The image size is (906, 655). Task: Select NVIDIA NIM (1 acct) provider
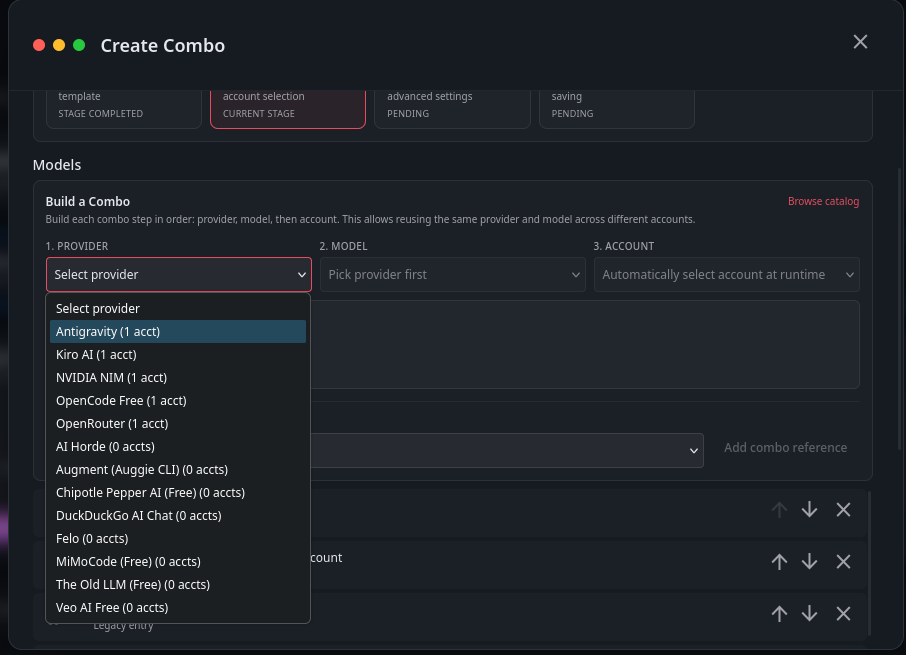[178, 378]
